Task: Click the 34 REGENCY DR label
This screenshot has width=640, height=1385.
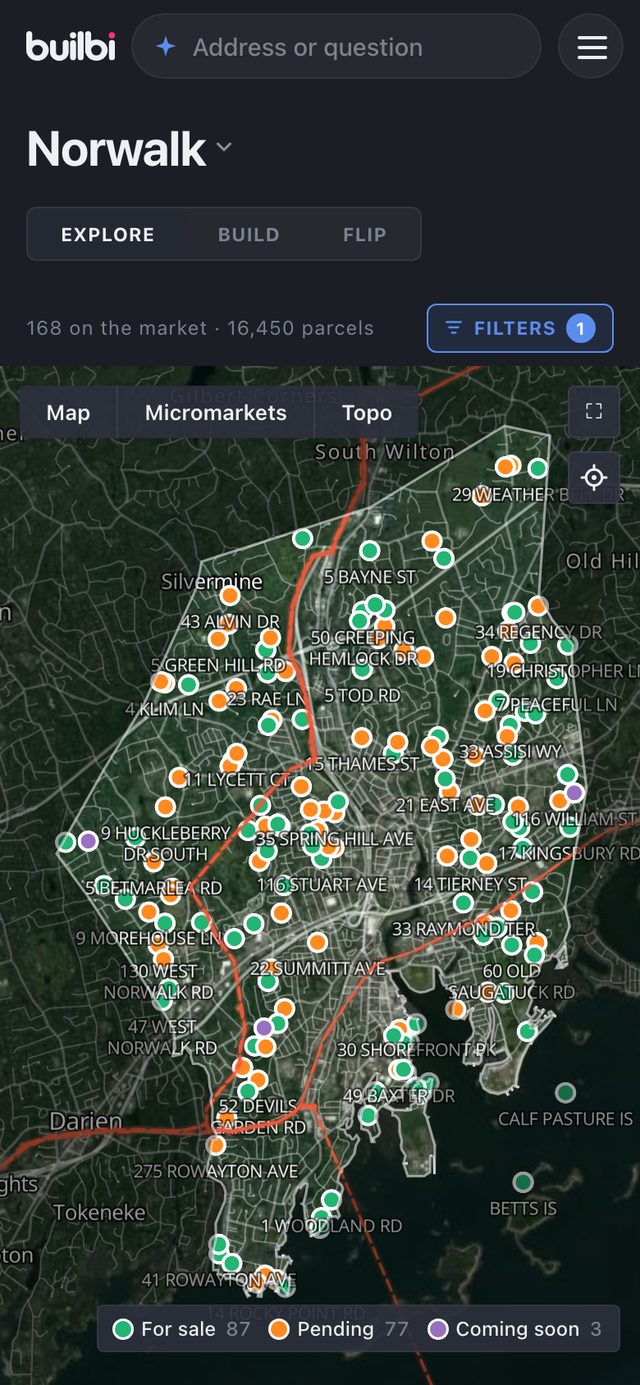Action: coord(539,632)
